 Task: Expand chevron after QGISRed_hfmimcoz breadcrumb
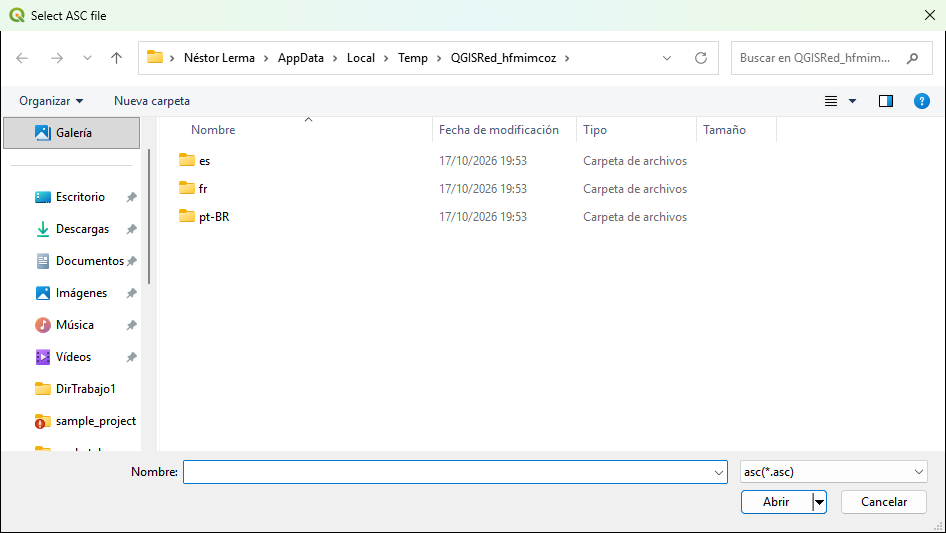click(567, 58)
